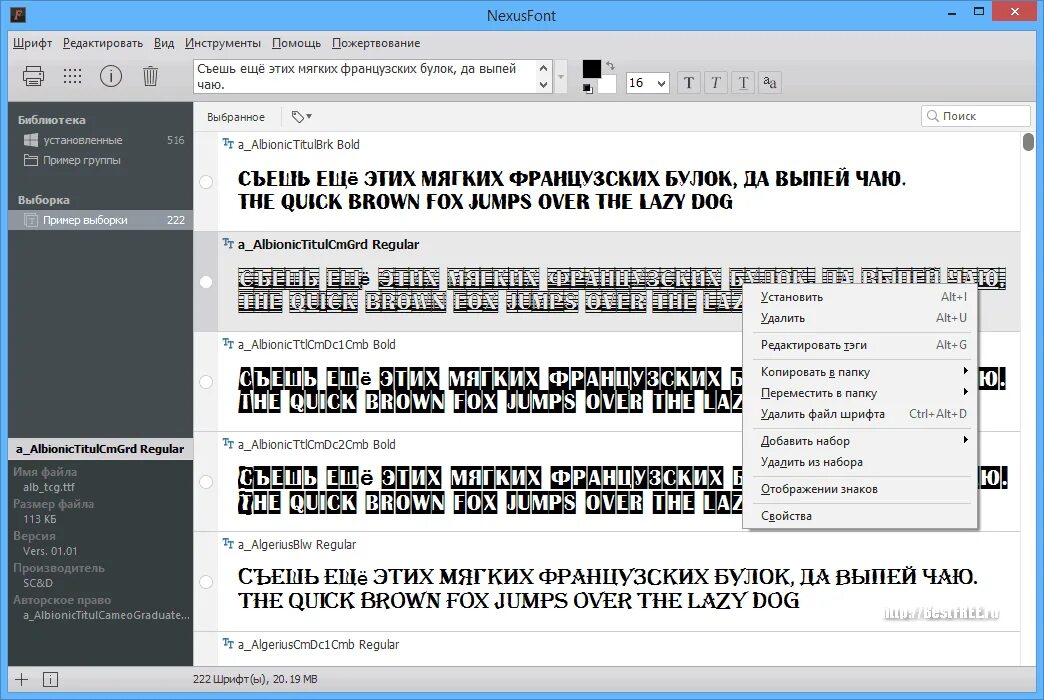Image resolution: width=1044 pixels, height=700 pixels.
Task: Click NexusFont app icon in title bar
Action: point(19,15)
